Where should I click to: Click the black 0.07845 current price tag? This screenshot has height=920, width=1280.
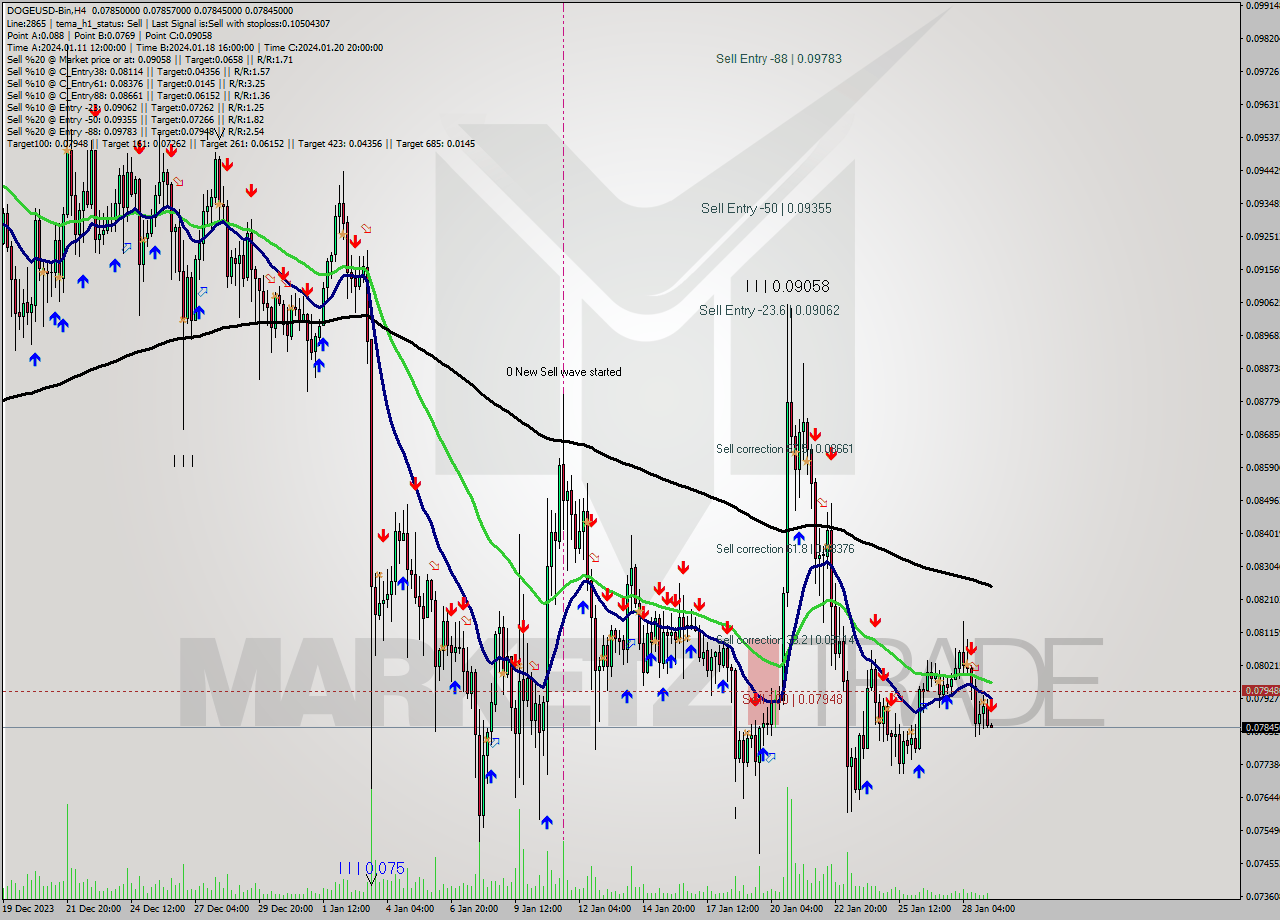[1260, 728]
